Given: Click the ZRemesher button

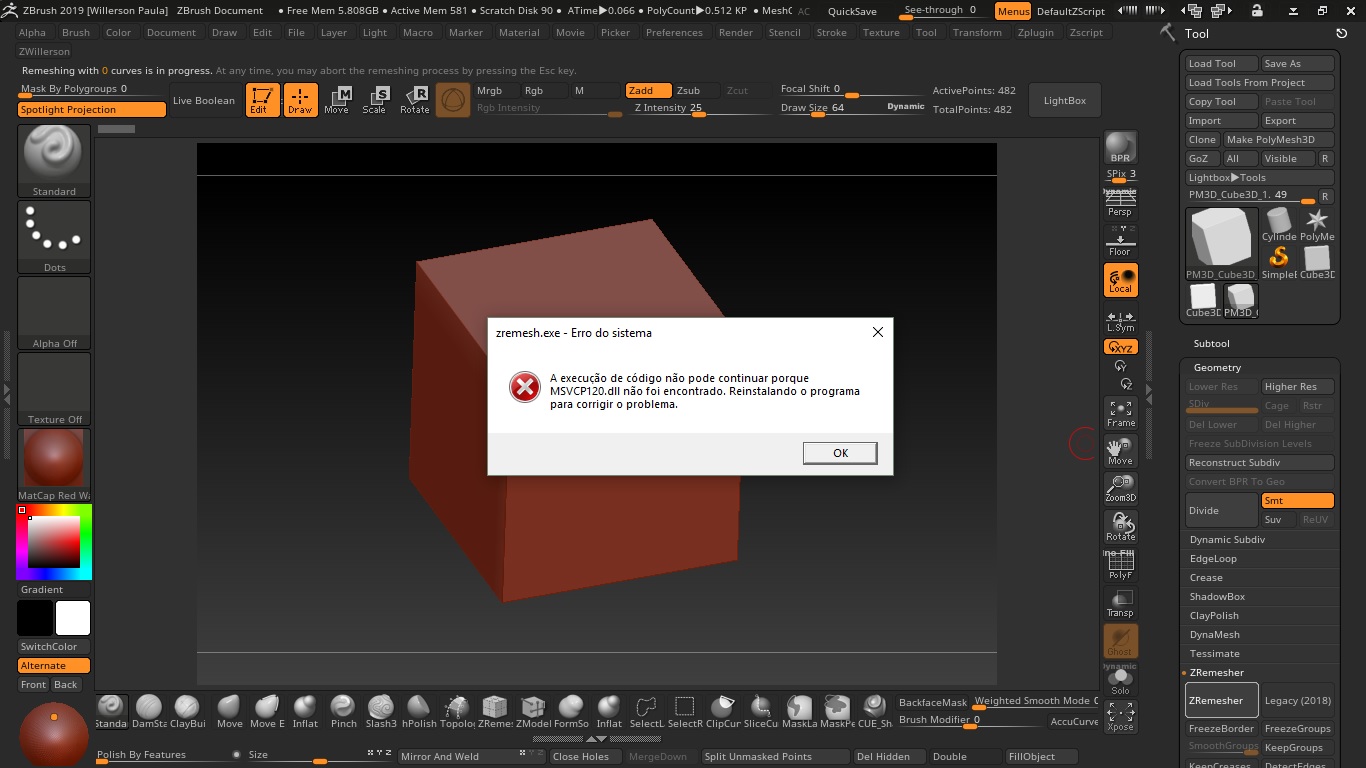Looking at the screenshot, I should (1222, 700).
